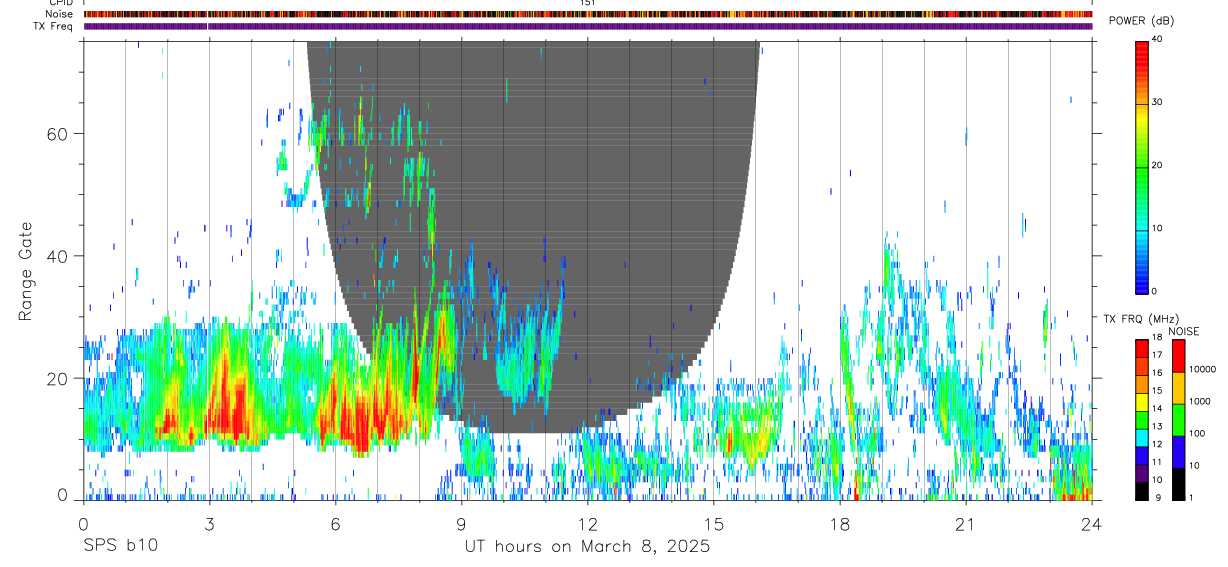This screenshot has width=1228, height=567.
Task: Pick the red segment of the NOISE colorbar
Action: pos(1178,356)
